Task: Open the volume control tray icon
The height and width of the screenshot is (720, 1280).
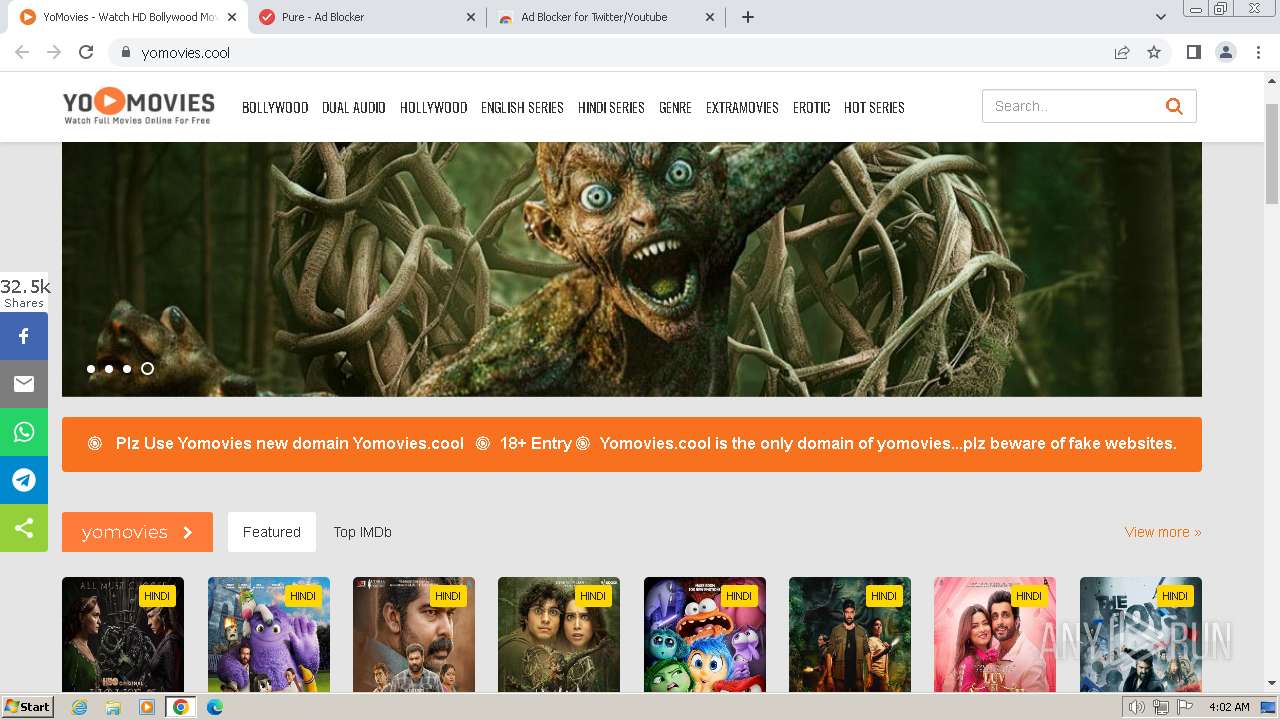Action: coord(1137,707)
